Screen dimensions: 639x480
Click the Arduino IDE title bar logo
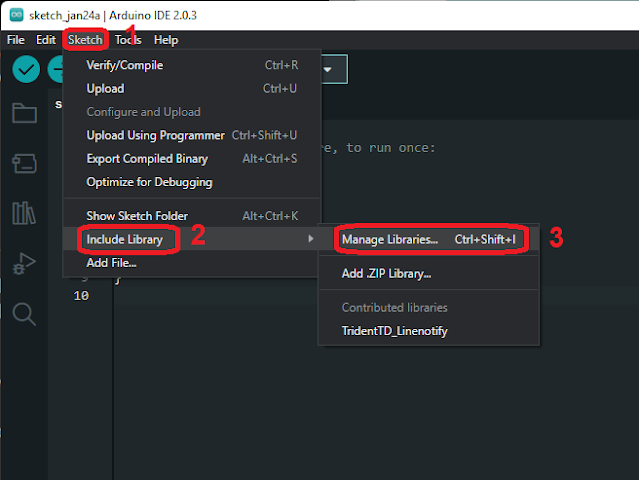tap(16, 15)
